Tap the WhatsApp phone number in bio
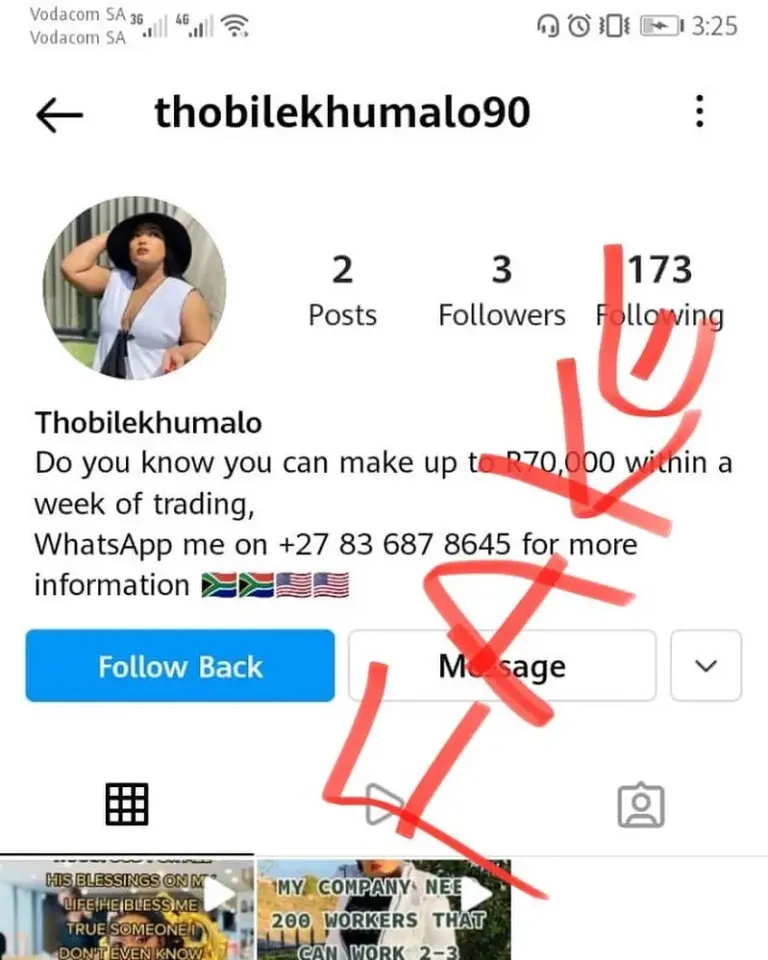This screenshot has height=960, width=768. coord(394,544)
